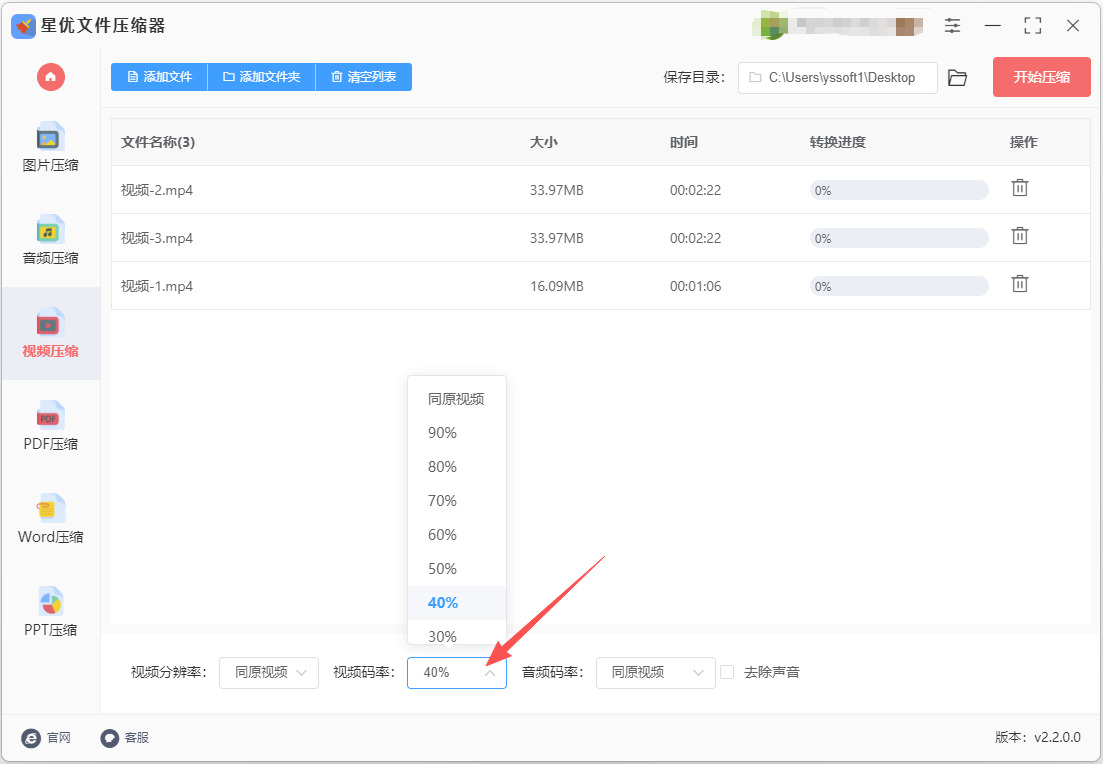Screen dimensions: 1103x764
Task: Select file name 视频-3.mp4
Action: click(x=157, y=238)
